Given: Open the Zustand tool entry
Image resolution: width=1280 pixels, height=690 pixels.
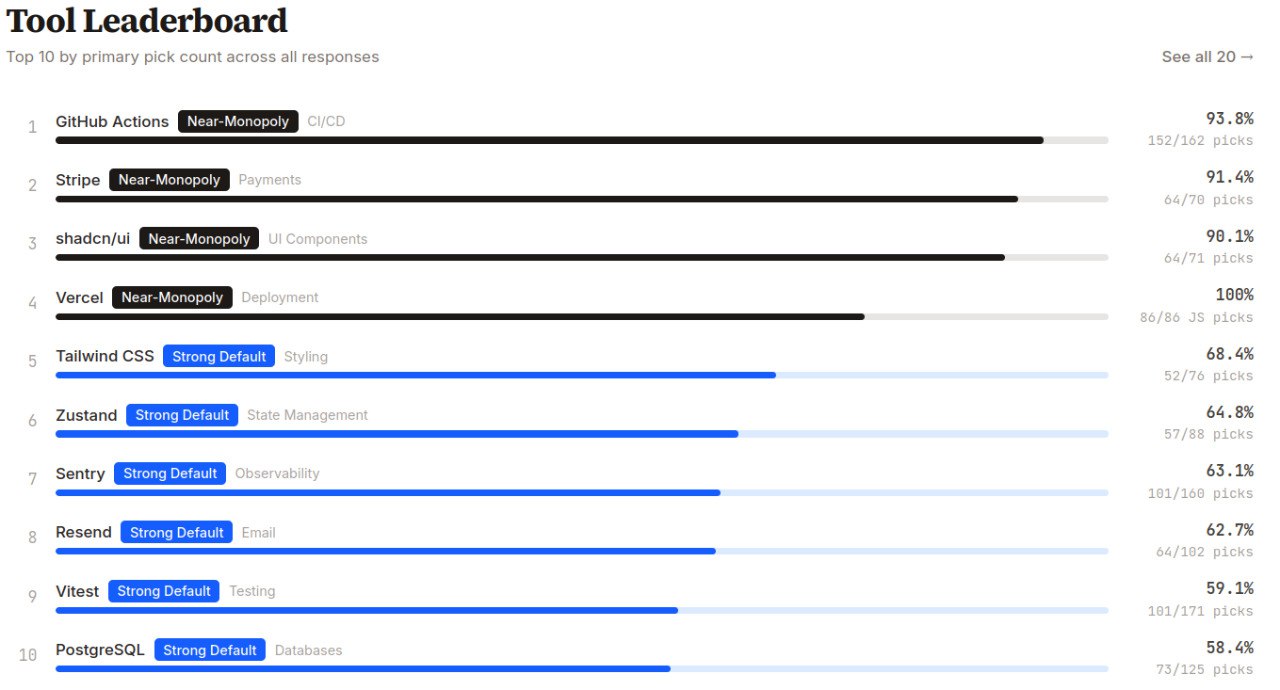Looking at the screenshot, I should [x=86, y=415].
